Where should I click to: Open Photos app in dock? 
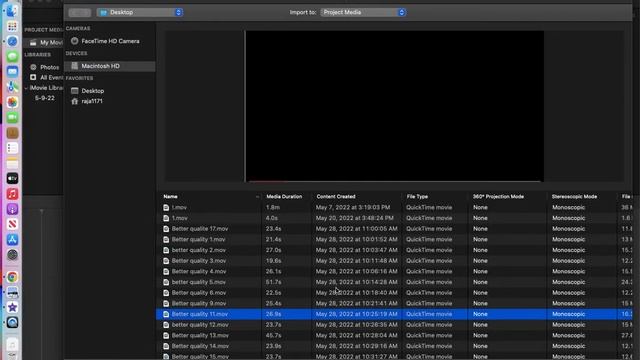pos(12,102)
